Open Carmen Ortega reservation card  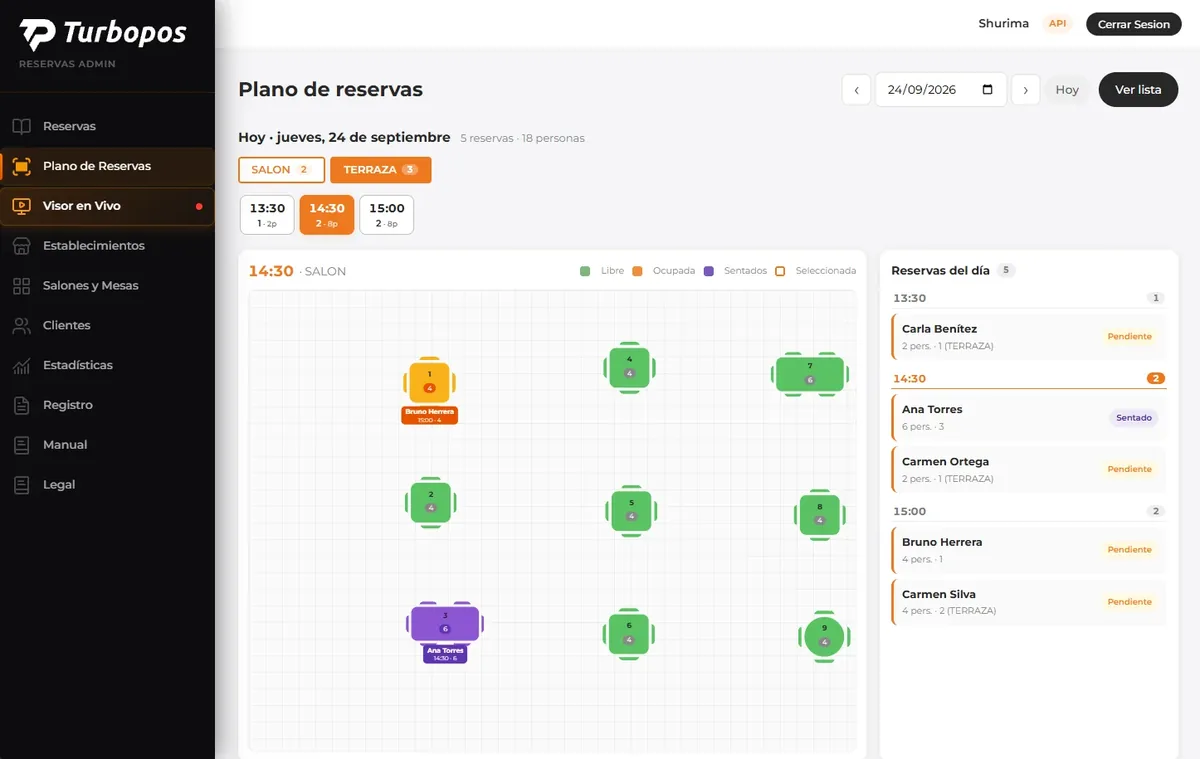pos(1028,470)
